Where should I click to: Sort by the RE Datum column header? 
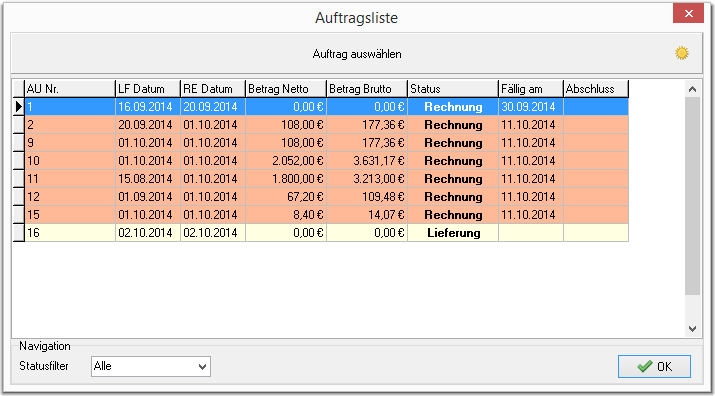coord(213,89)
